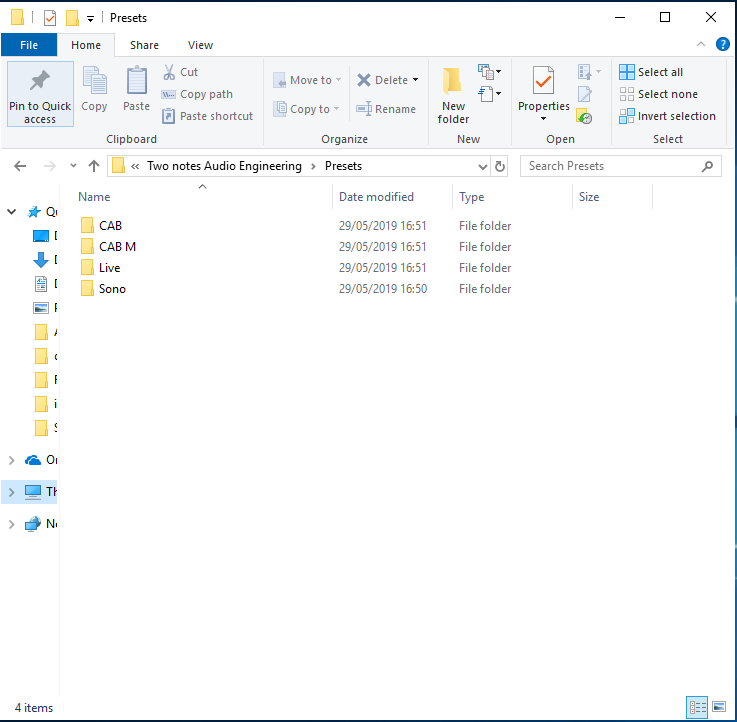Open the address bar history dropdown
The height and width of the screenshot is (722, 737).
[483, 166]
